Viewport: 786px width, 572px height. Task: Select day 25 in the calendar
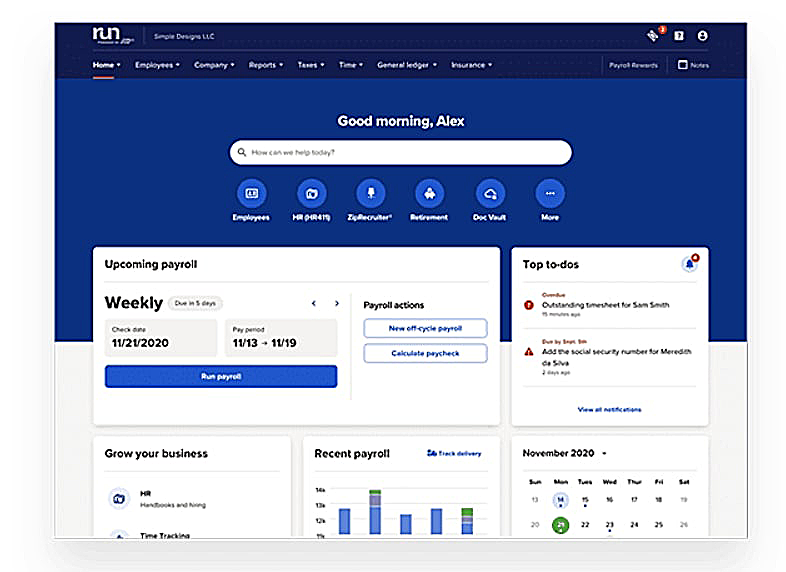pyautogui.click(x=659, y=525)
